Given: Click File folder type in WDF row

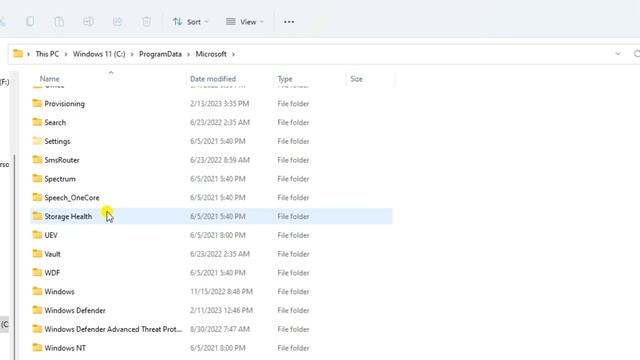Looking at the screenshot, I should (x=293, y=273).
